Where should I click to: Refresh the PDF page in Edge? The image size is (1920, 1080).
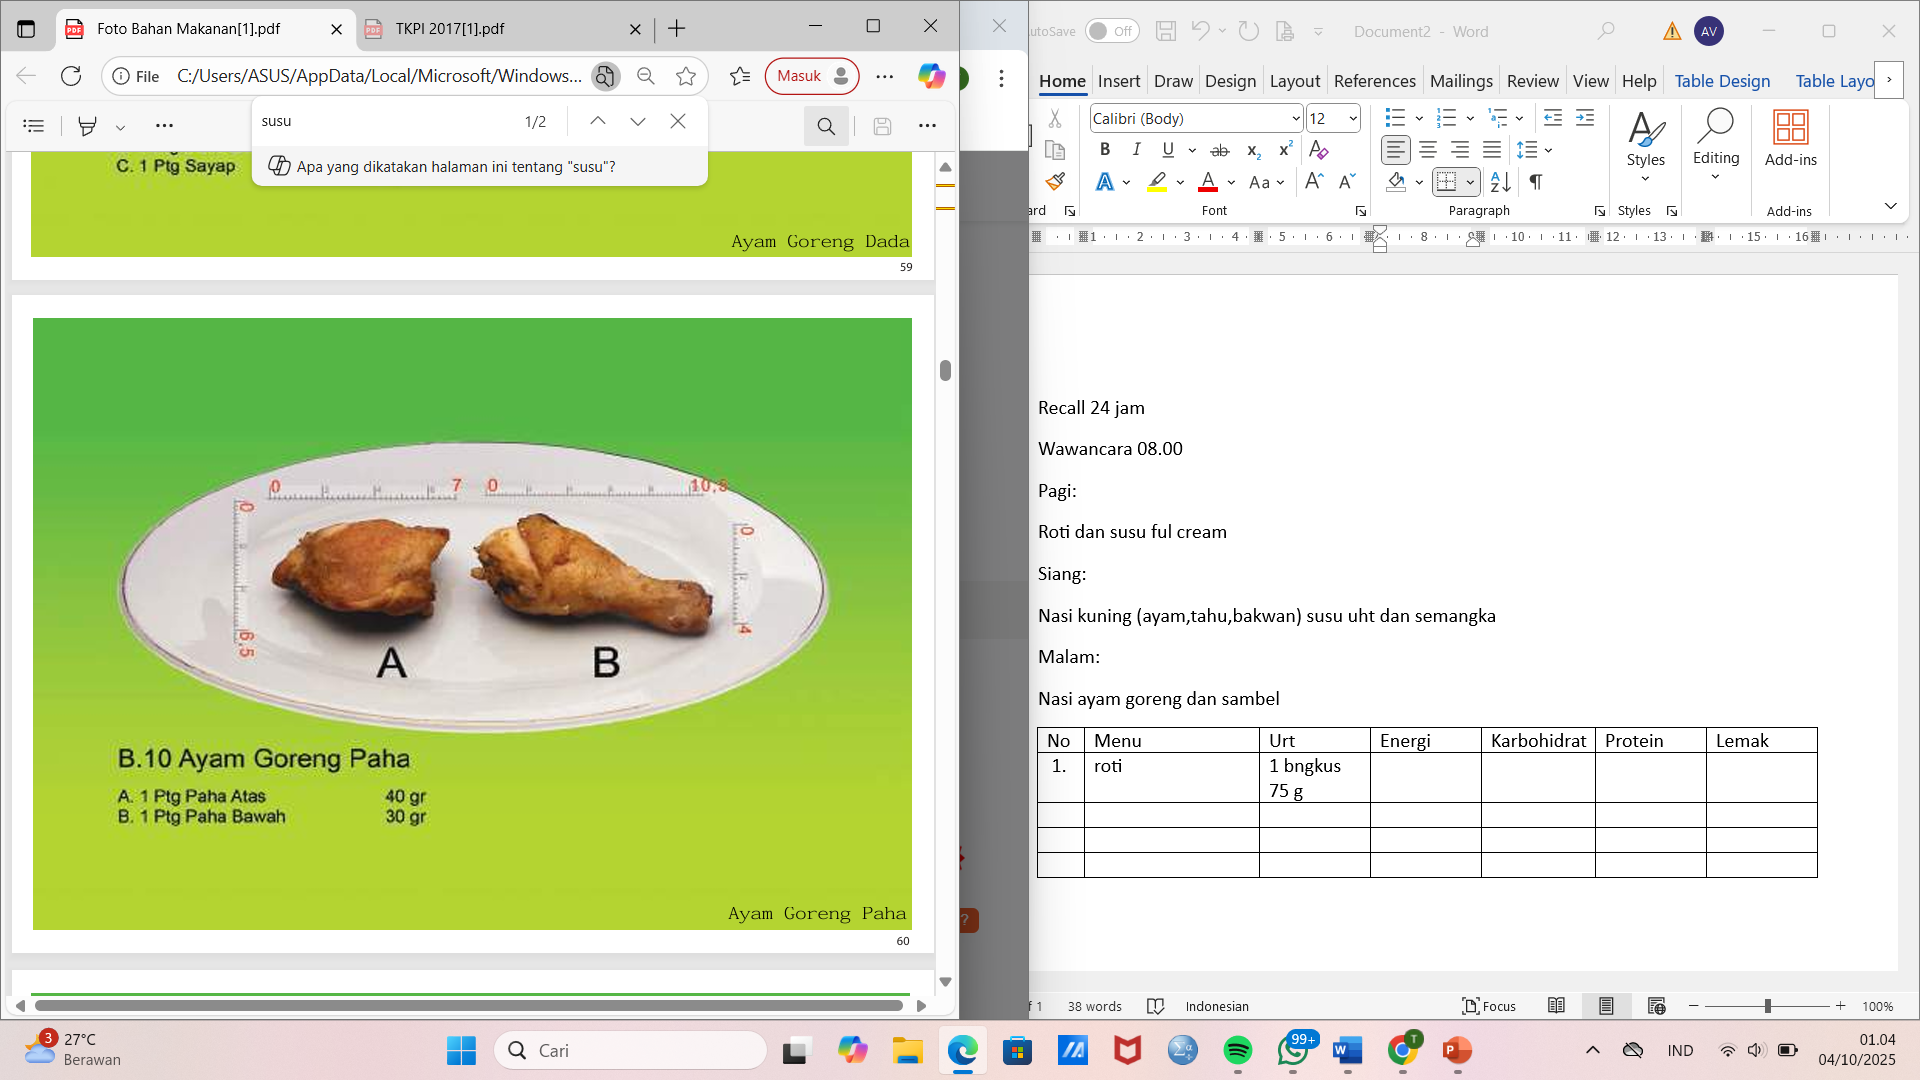coord(71,76)
